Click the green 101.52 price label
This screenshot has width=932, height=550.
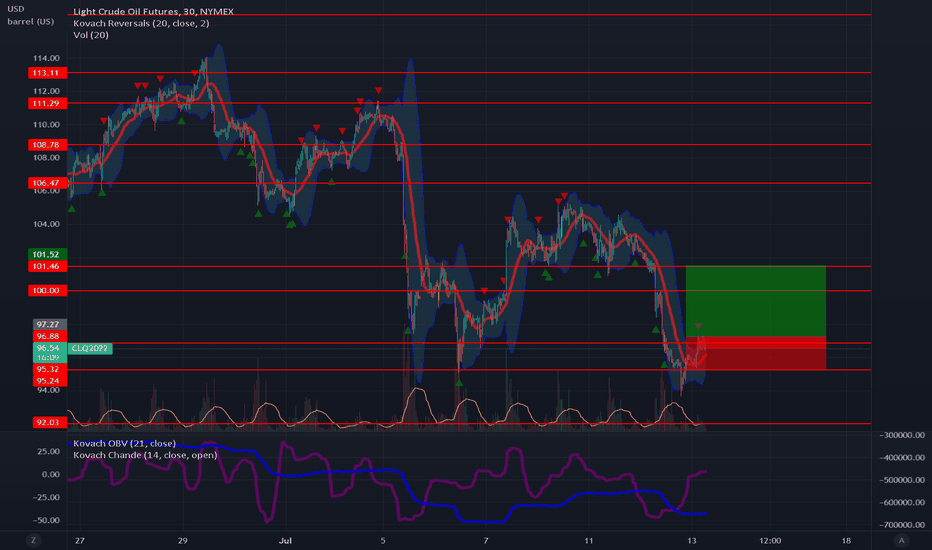(48, 254)
